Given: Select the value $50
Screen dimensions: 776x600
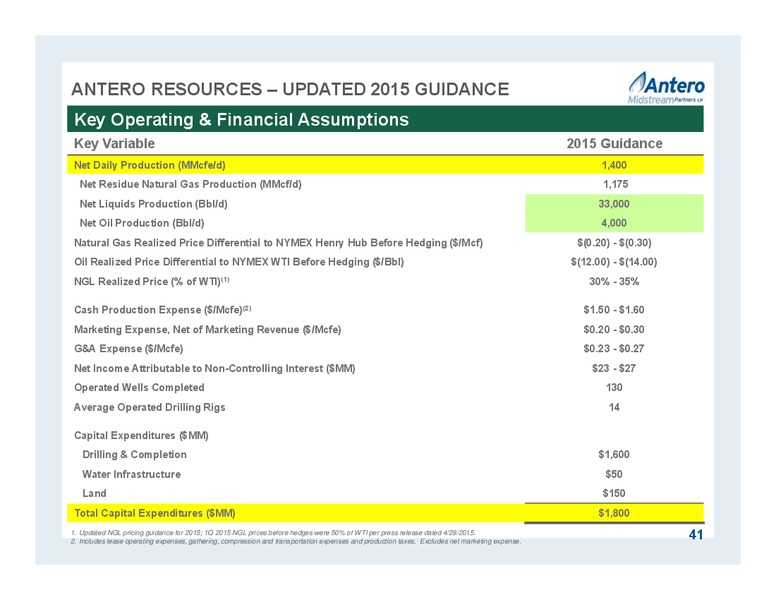Looking at the screenshot, I should tap(614, 474).
